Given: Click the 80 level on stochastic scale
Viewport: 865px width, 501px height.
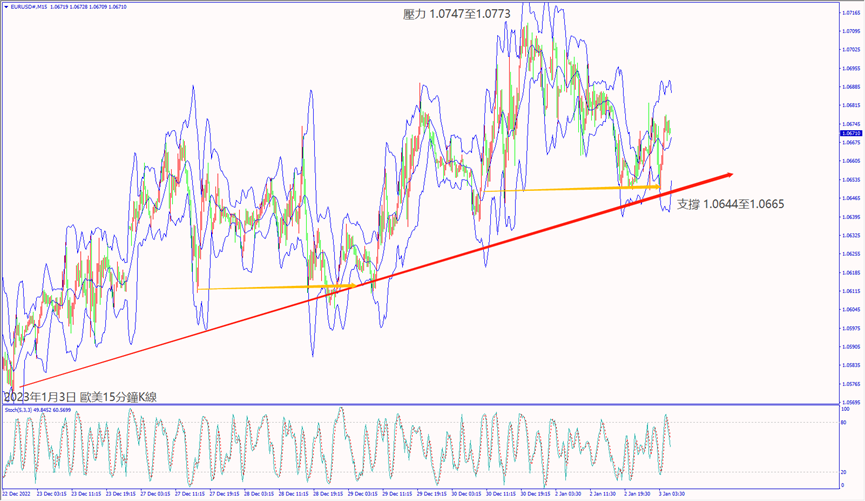Looking at the screenshot, I should tap(845, 423).
